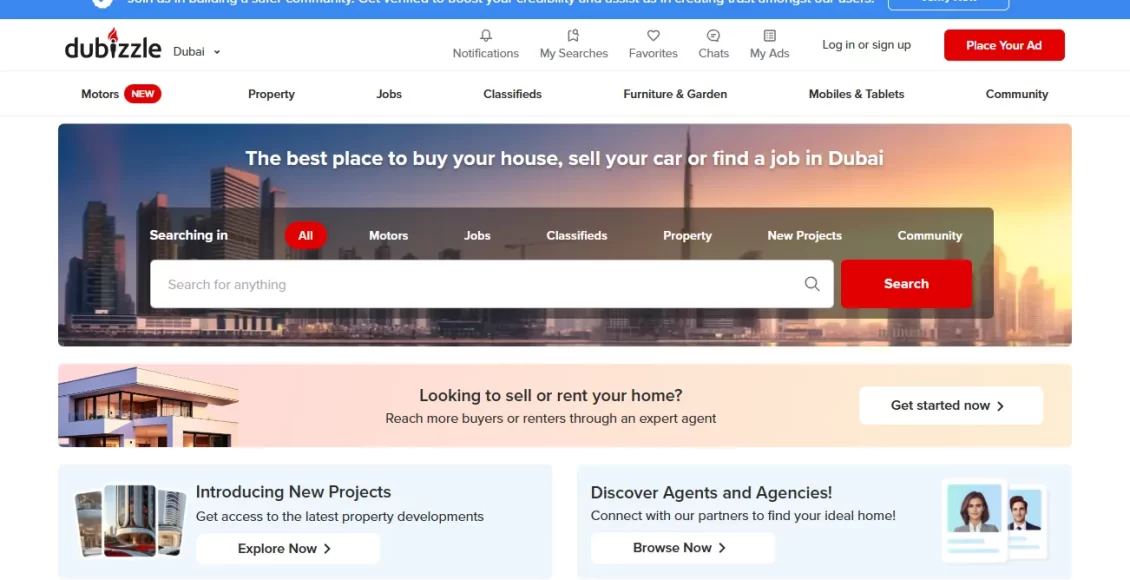Open Property in the category menu
1130x580 pixels.
(x=271, y=94)
